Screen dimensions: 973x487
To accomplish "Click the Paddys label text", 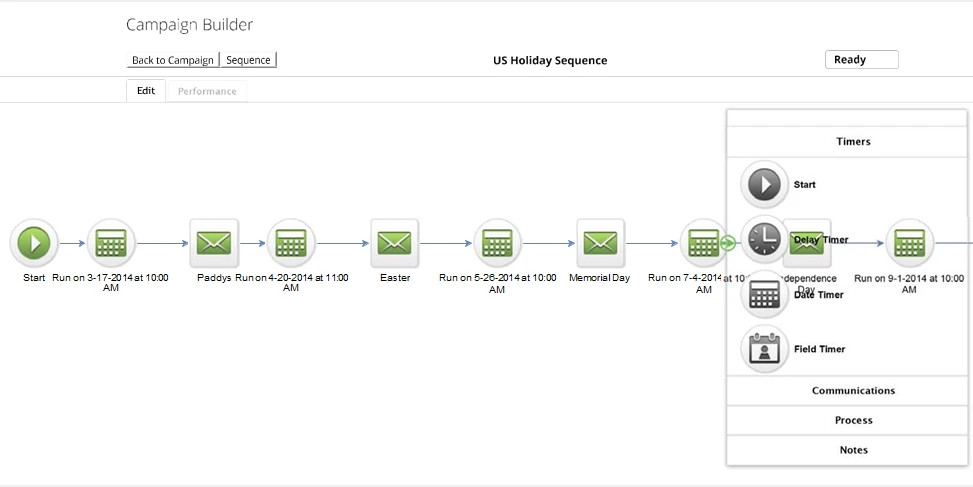I will point(214,278).
